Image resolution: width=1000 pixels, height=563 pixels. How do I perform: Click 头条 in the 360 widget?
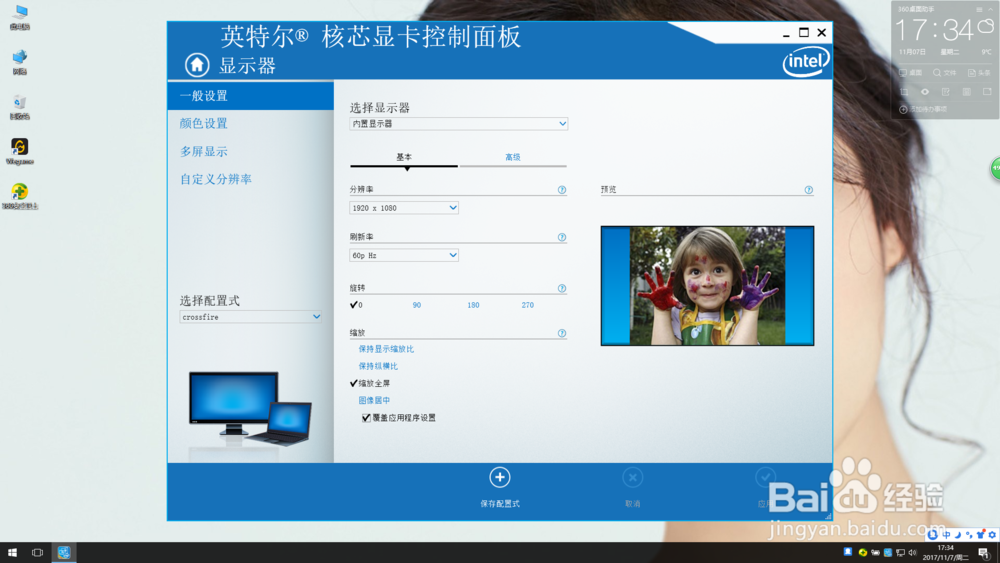[x=979, y=73]
